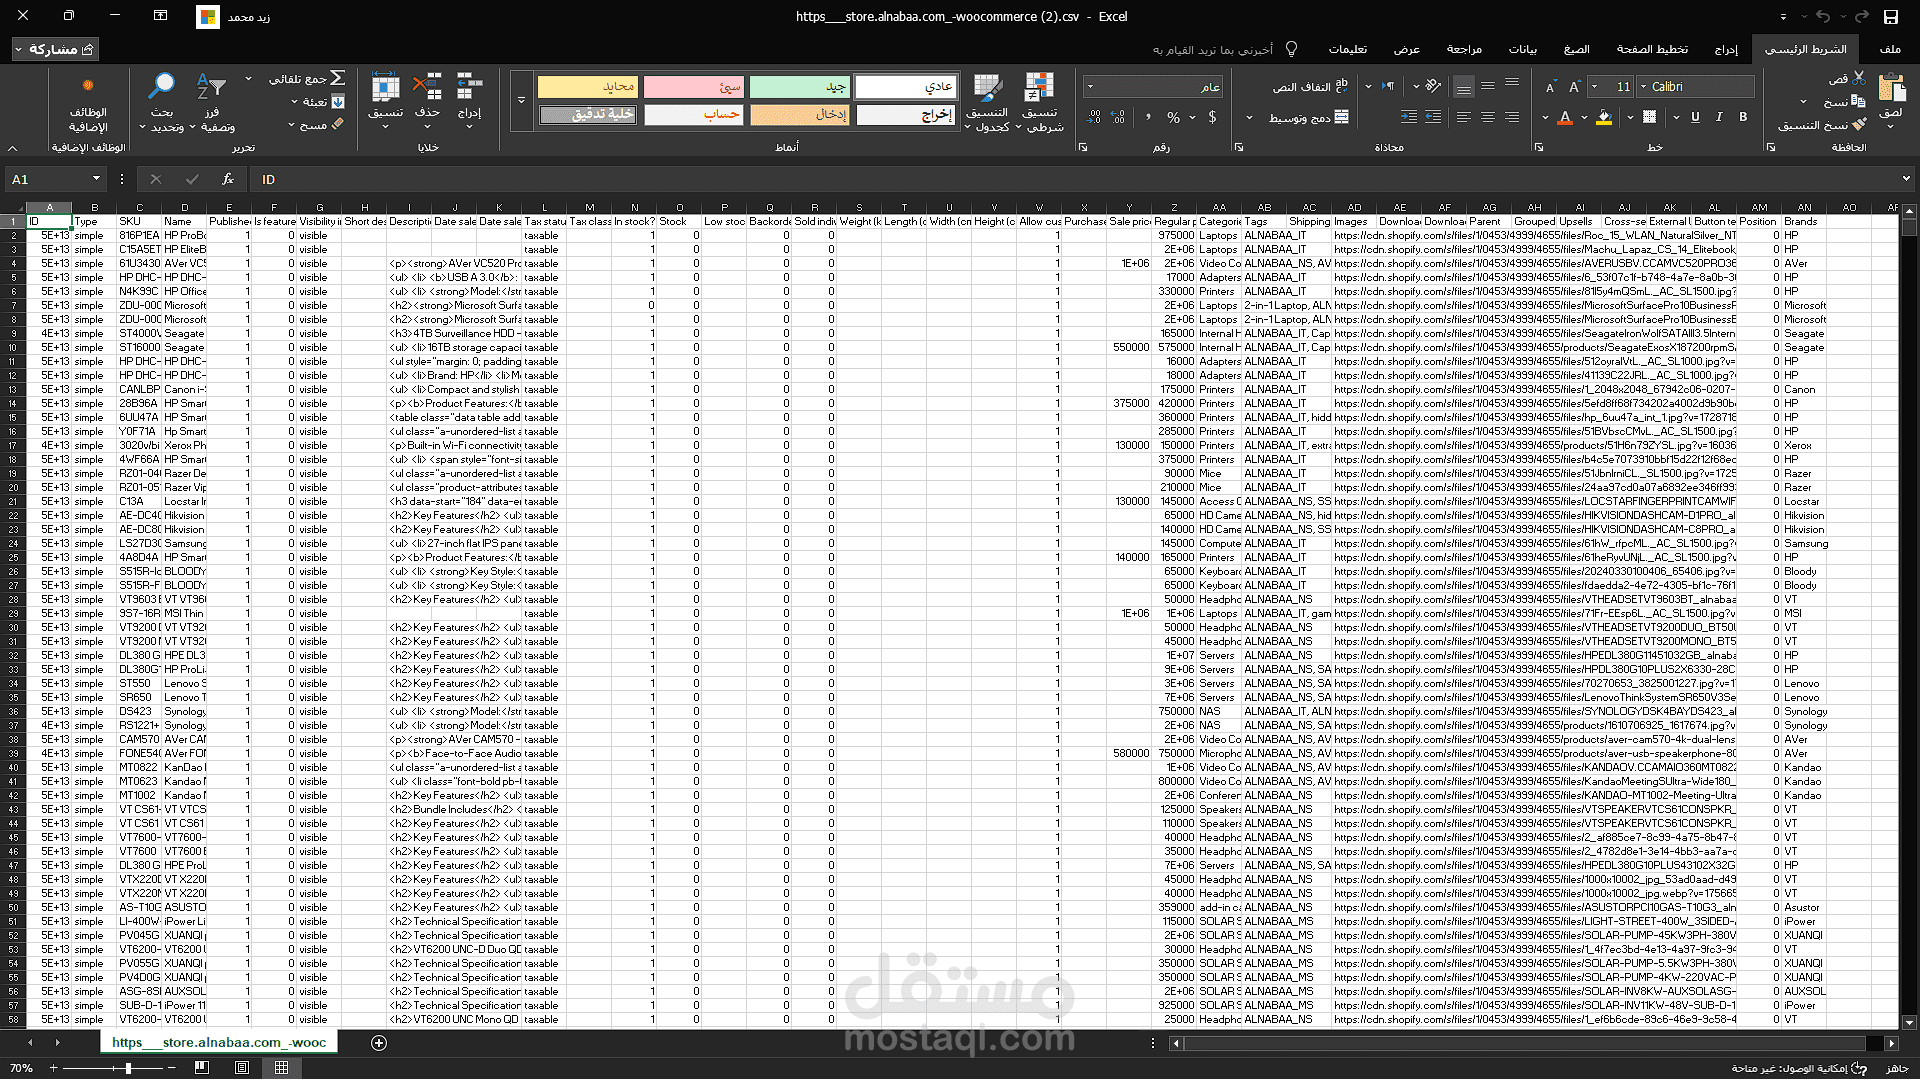The width and height of the screenshot is (1920, 1080).
Task: Toggle Underline formatting
Action: (x=1695, y=117)
